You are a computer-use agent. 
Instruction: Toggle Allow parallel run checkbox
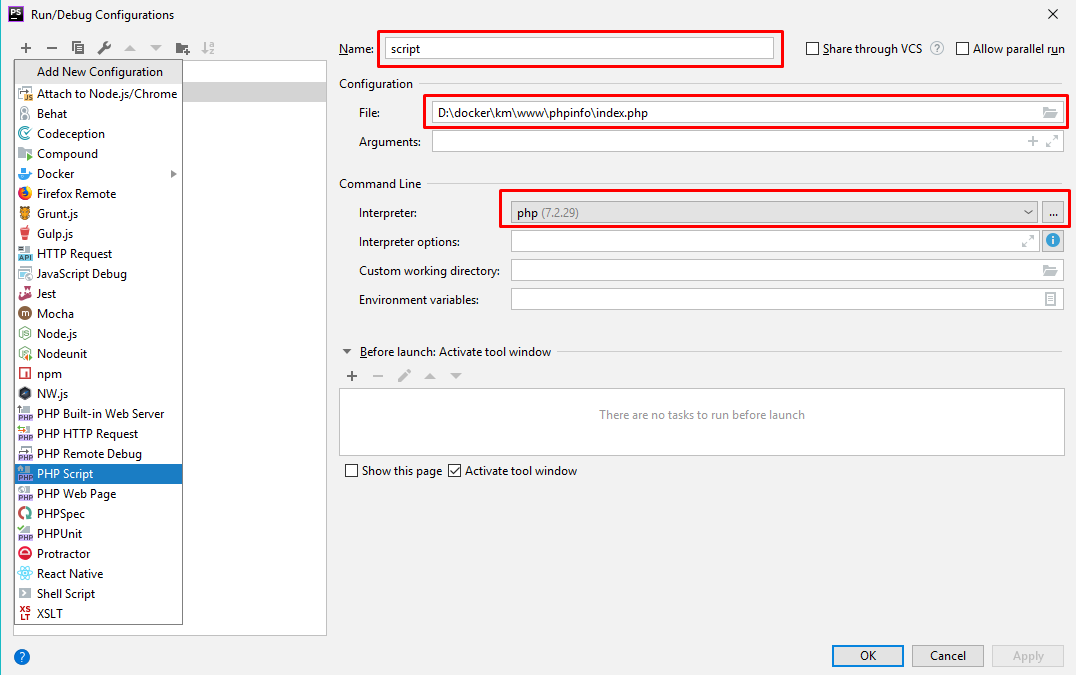[963, 49]
